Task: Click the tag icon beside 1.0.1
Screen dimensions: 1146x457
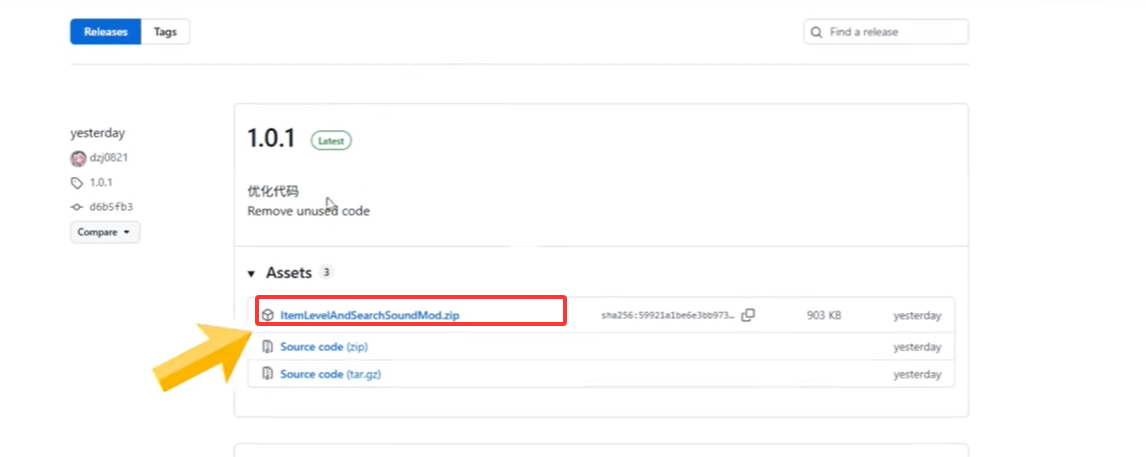Action: click(77, 183)
